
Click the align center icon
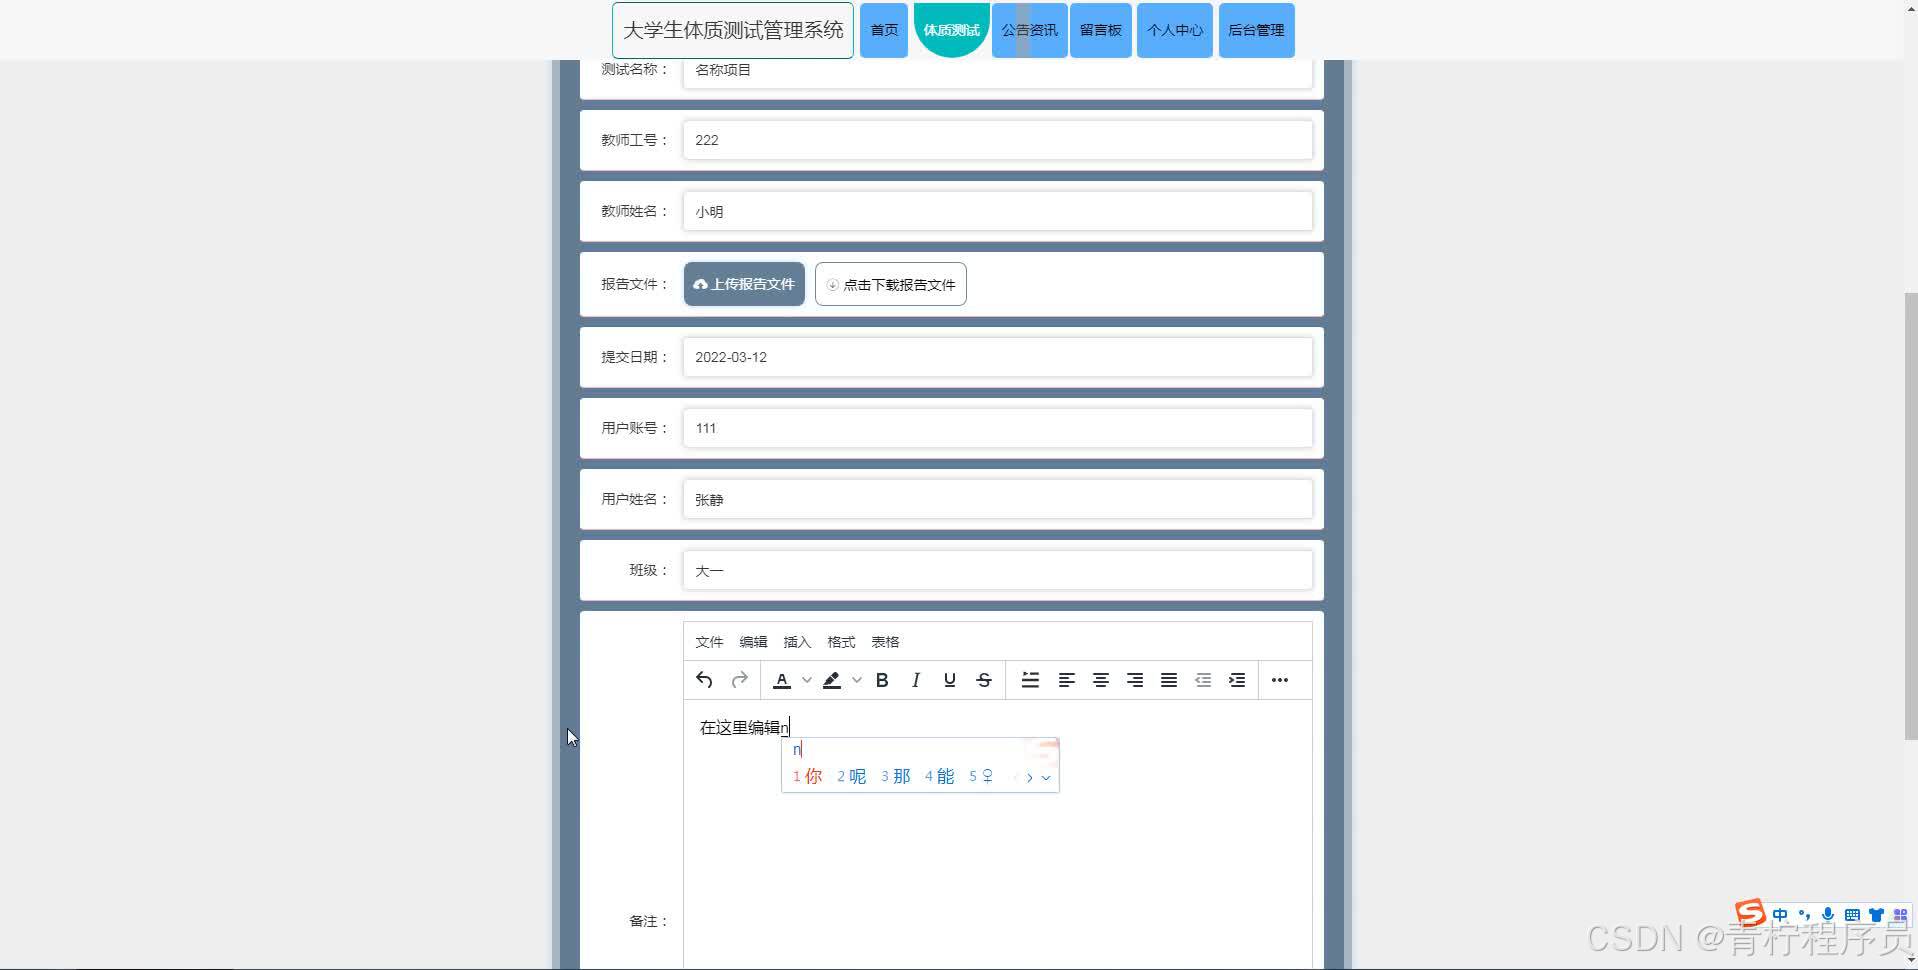[1099, 679]
